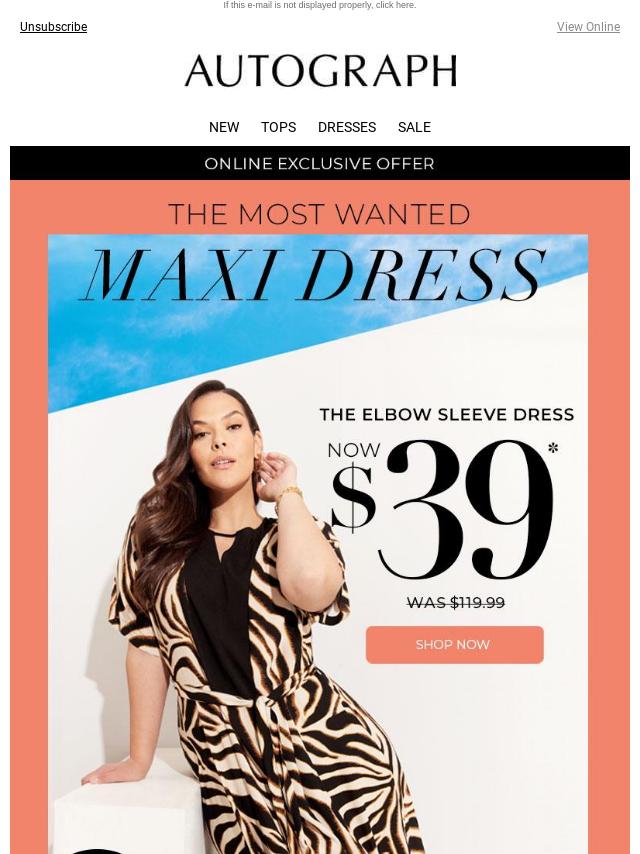
Task: Click the Unsubscribe link
Action: (x=53, y=27)
